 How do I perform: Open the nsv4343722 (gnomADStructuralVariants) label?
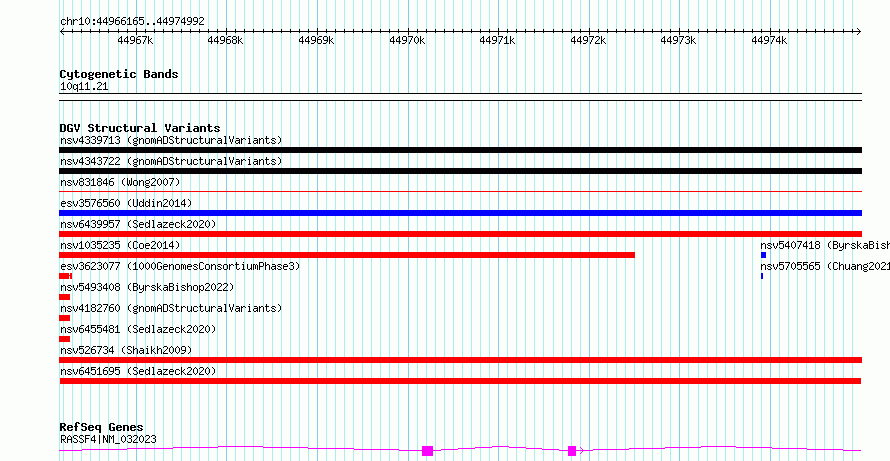point(171,161)
